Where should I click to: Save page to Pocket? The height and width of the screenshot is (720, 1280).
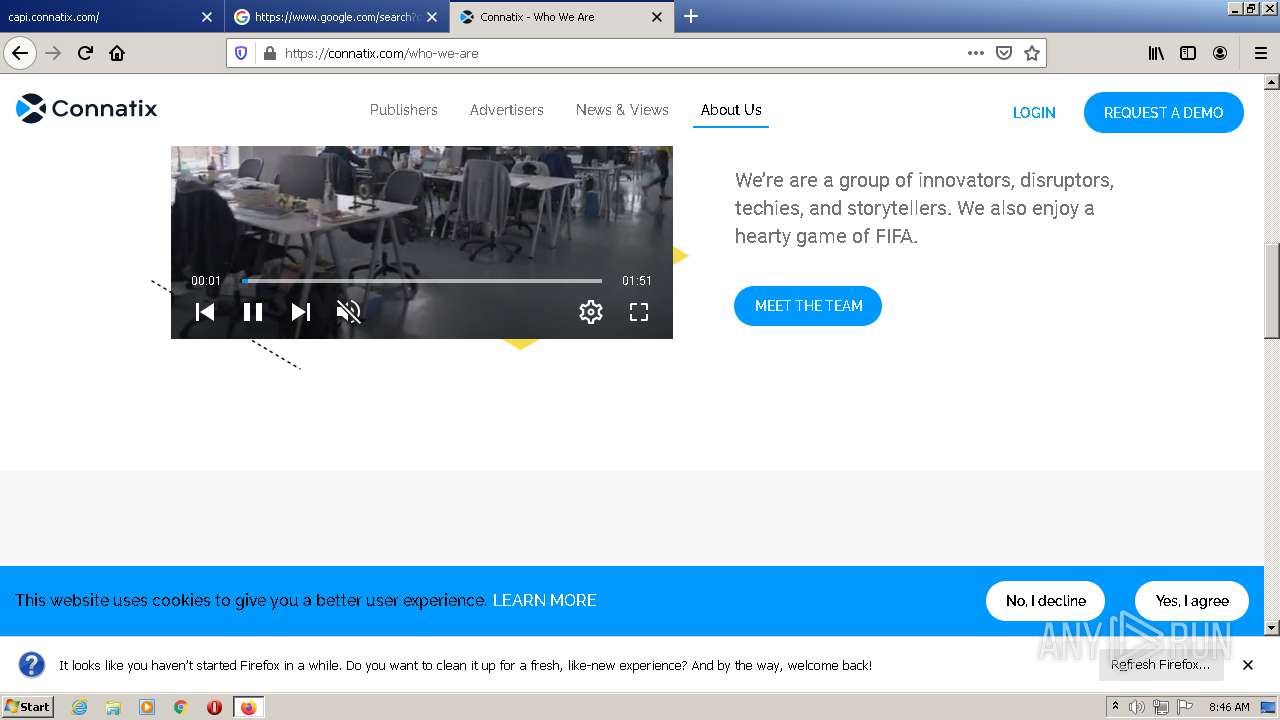[x=1004, y=53]
